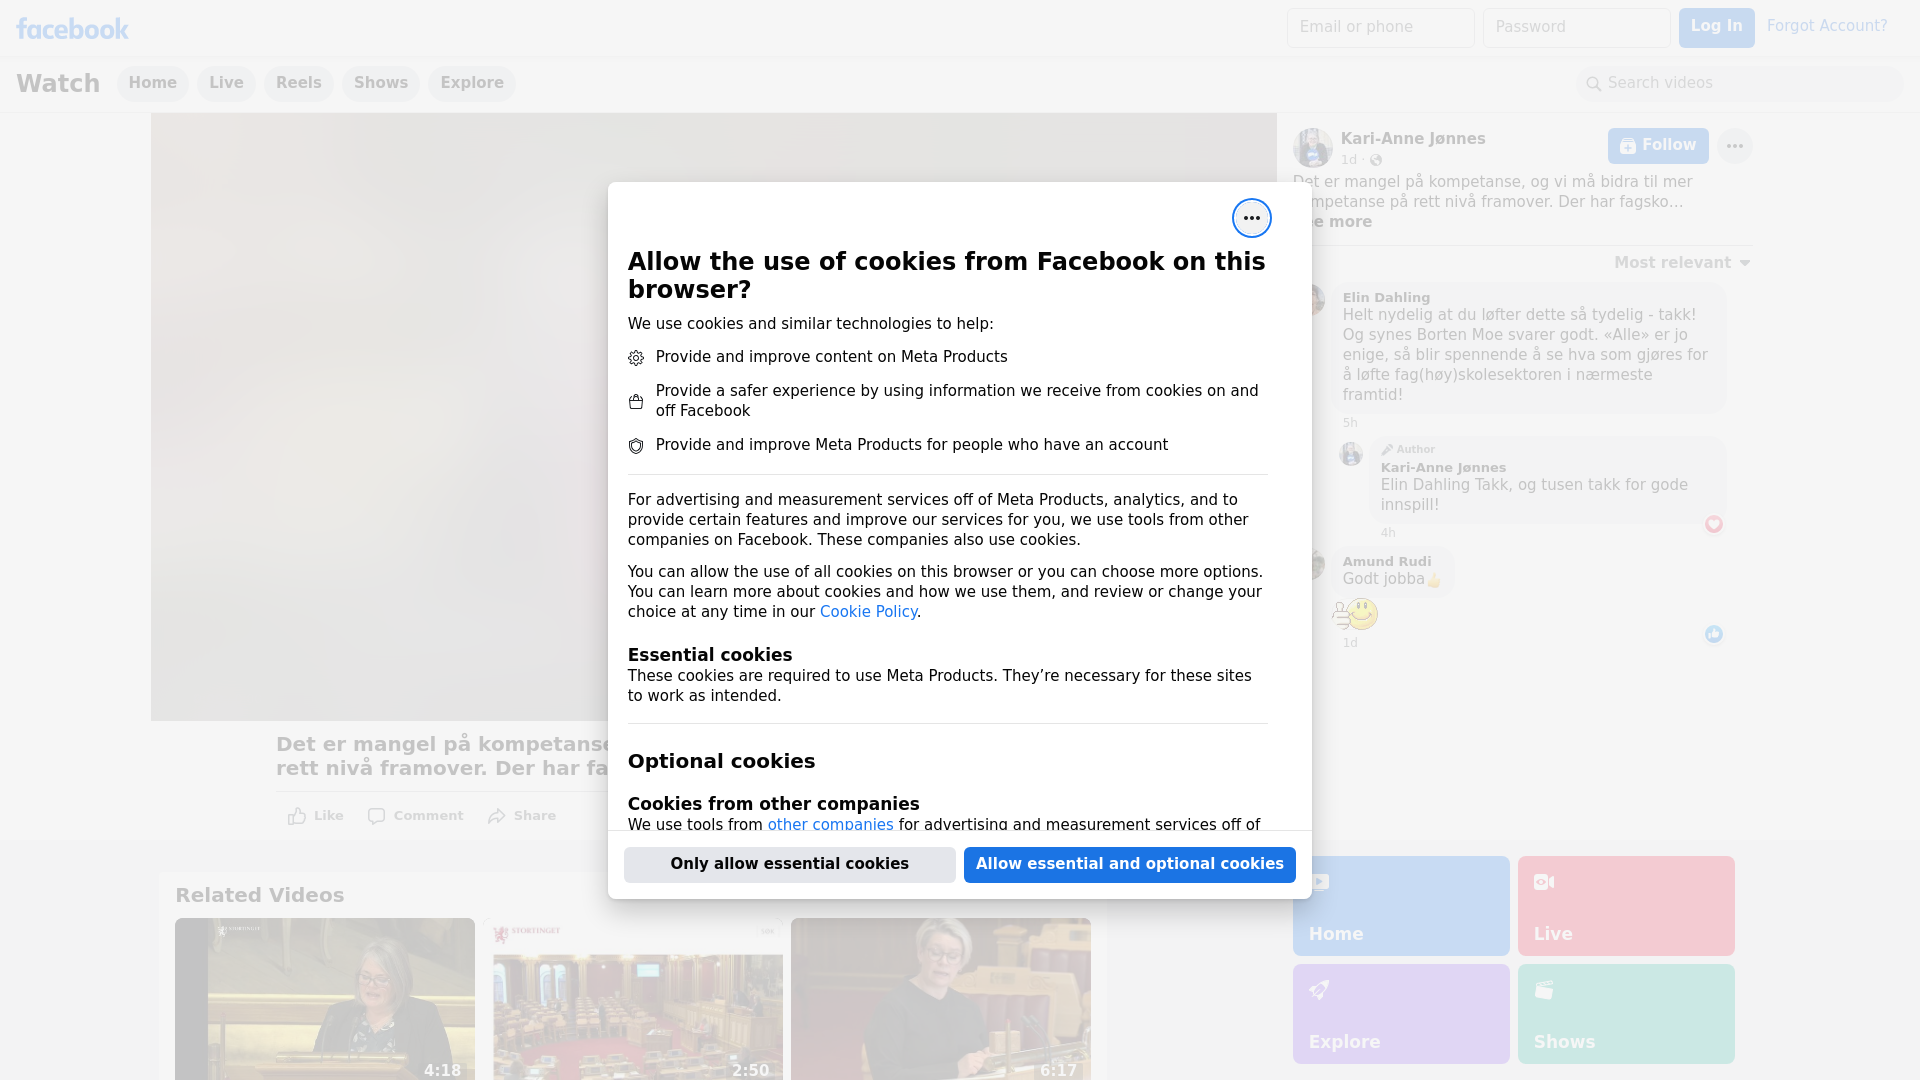Open the green Shows tile
Viewport: 1920px width, 1080px height.
[x=1626, y=1014]
